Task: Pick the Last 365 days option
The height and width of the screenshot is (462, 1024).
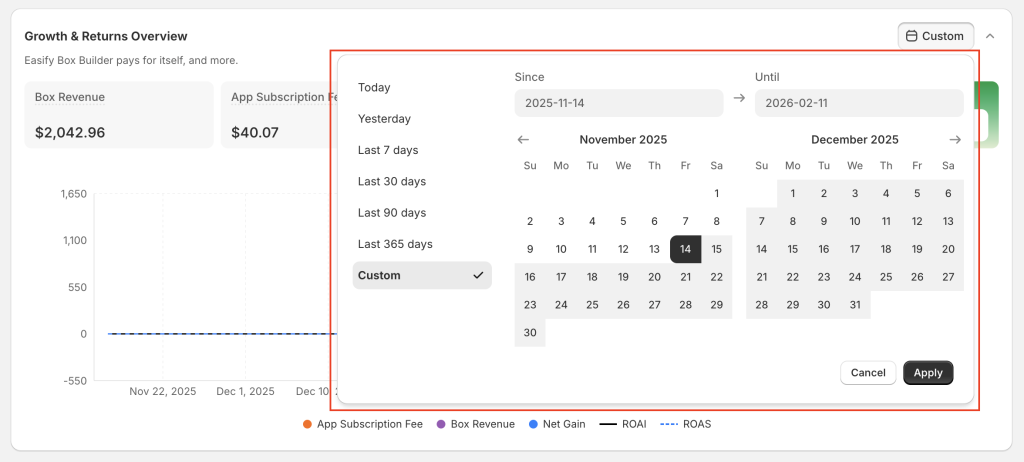Action: point(395,244)
